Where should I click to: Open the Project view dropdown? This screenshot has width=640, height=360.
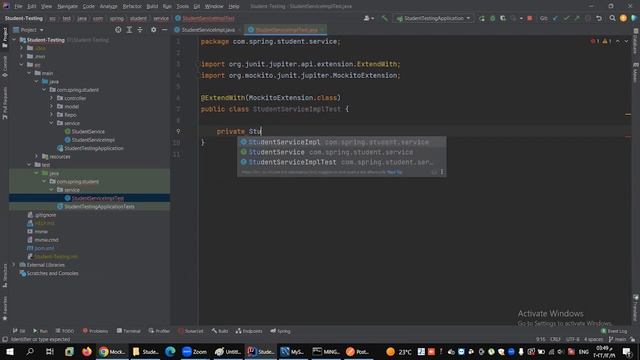coord(29,30)
